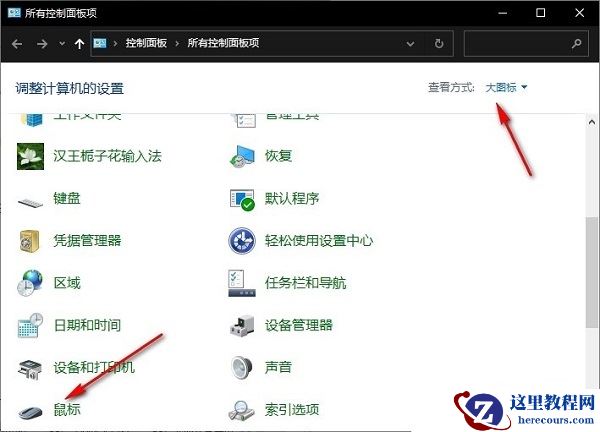
Task: Open the 默认程序 link
Action: coord(292,199)
